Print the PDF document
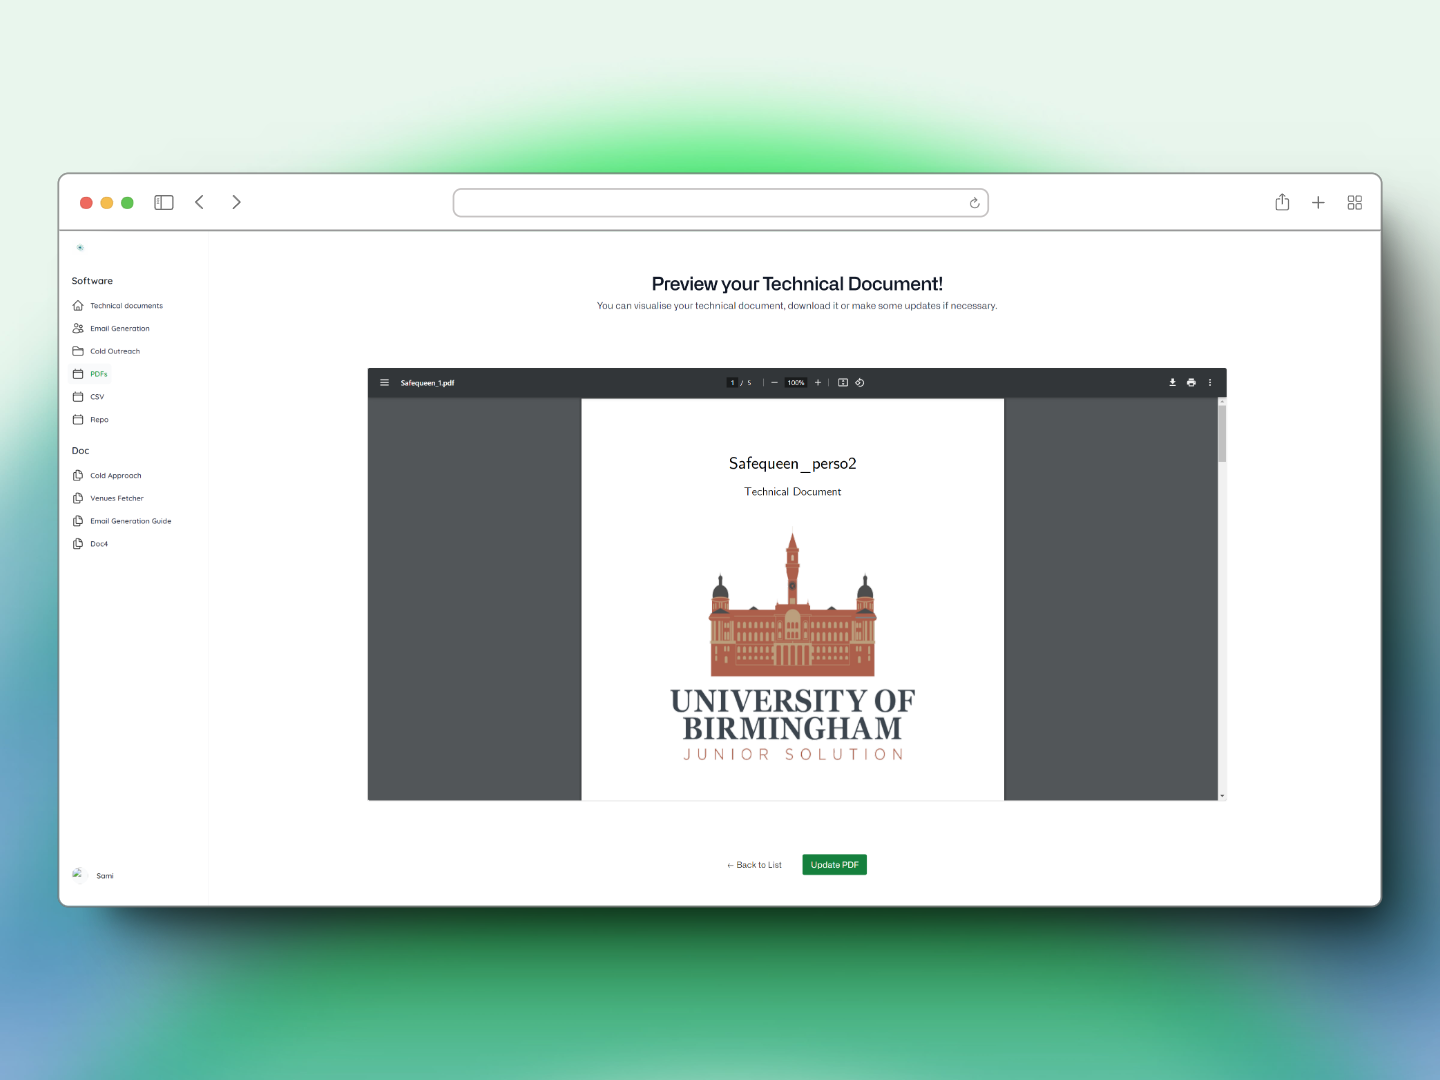This screenshot has width=1440, height=1080. [1191, 383]
